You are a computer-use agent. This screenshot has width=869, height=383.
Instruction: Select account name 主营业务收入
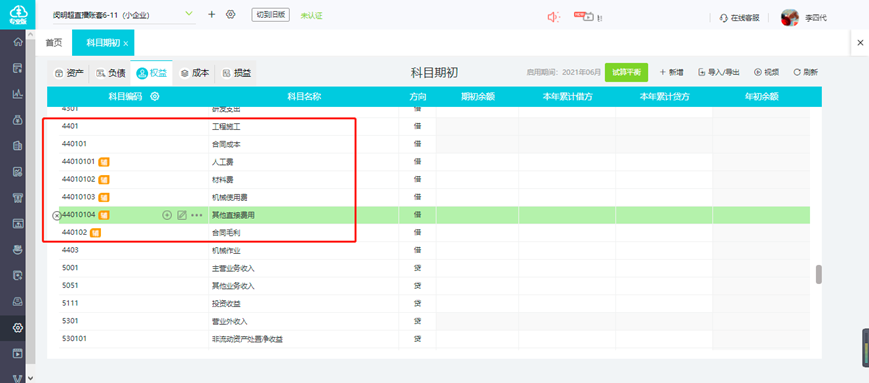pos(233,268)
